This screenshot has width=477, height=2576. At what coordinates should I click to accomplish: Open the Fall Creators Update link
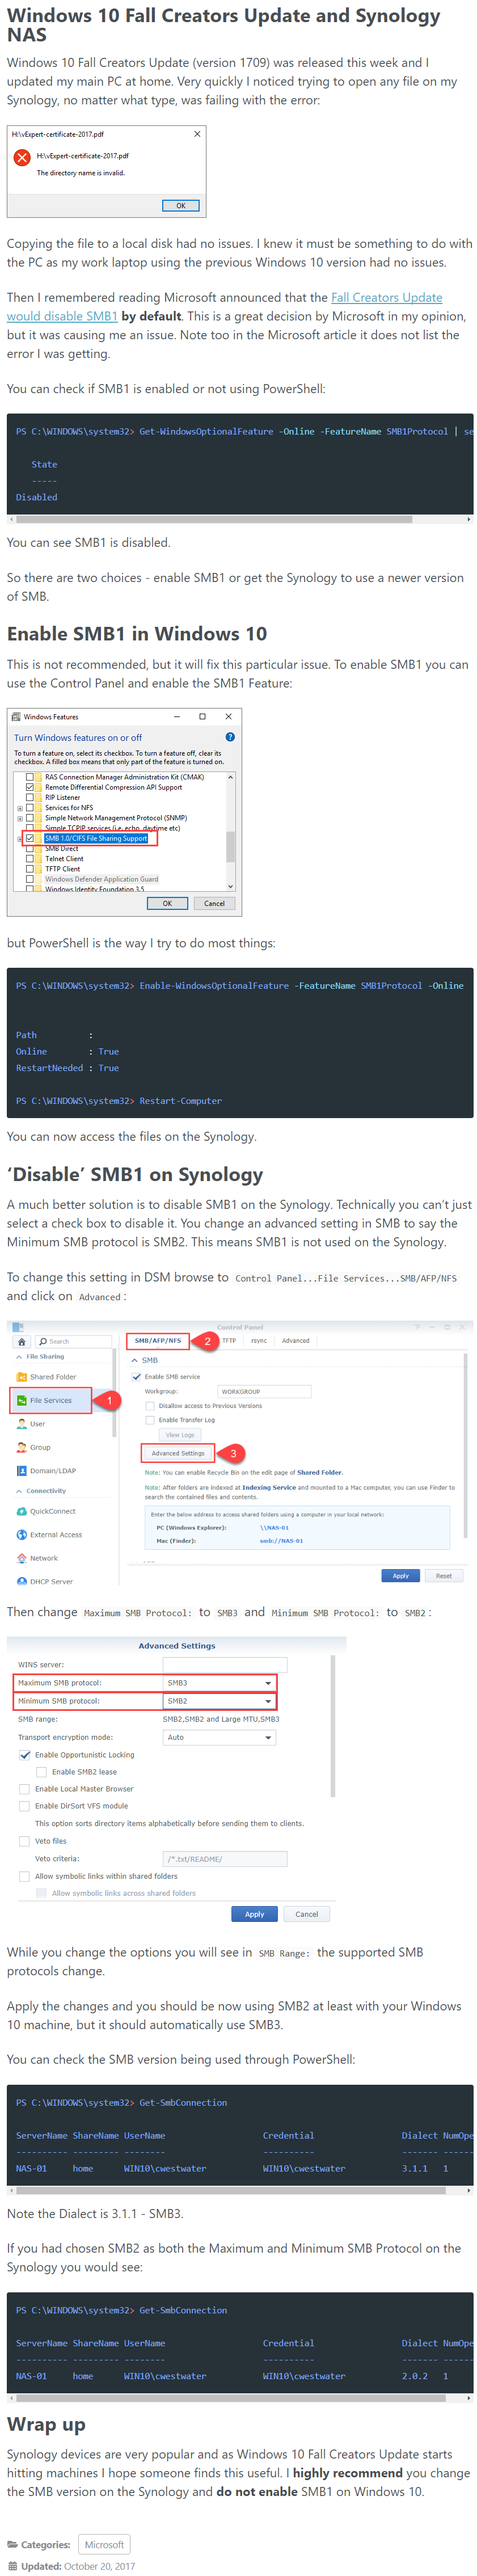[x=387, y=297]
